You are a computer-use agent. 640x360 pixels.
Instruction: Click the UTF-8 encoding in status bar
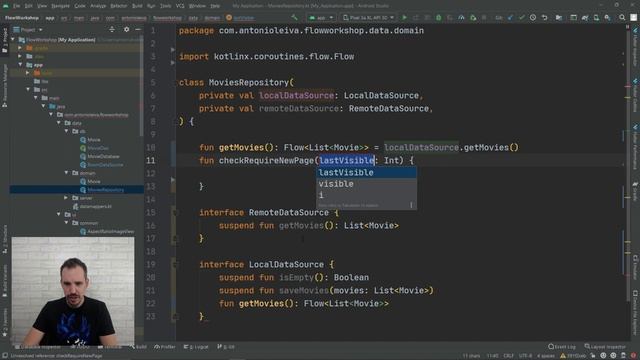(525, 356)
